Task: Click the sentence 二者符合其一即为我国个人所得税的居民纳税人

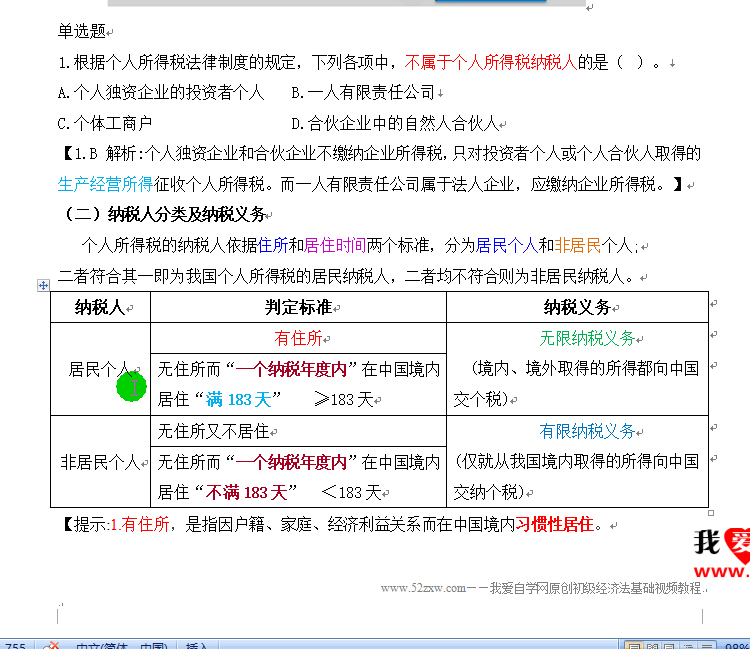Action: pyautogui.click(x=224, y=276)
